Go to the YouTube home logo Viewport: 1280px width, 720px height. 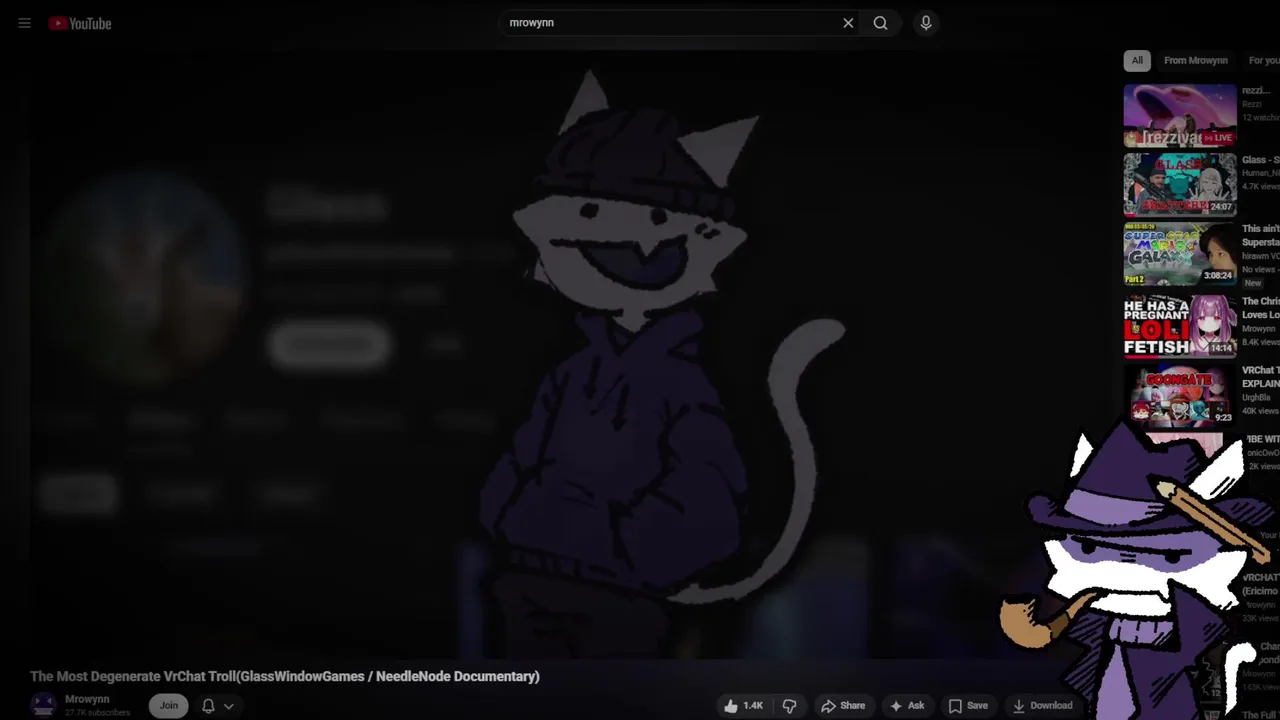pos(80,23)
